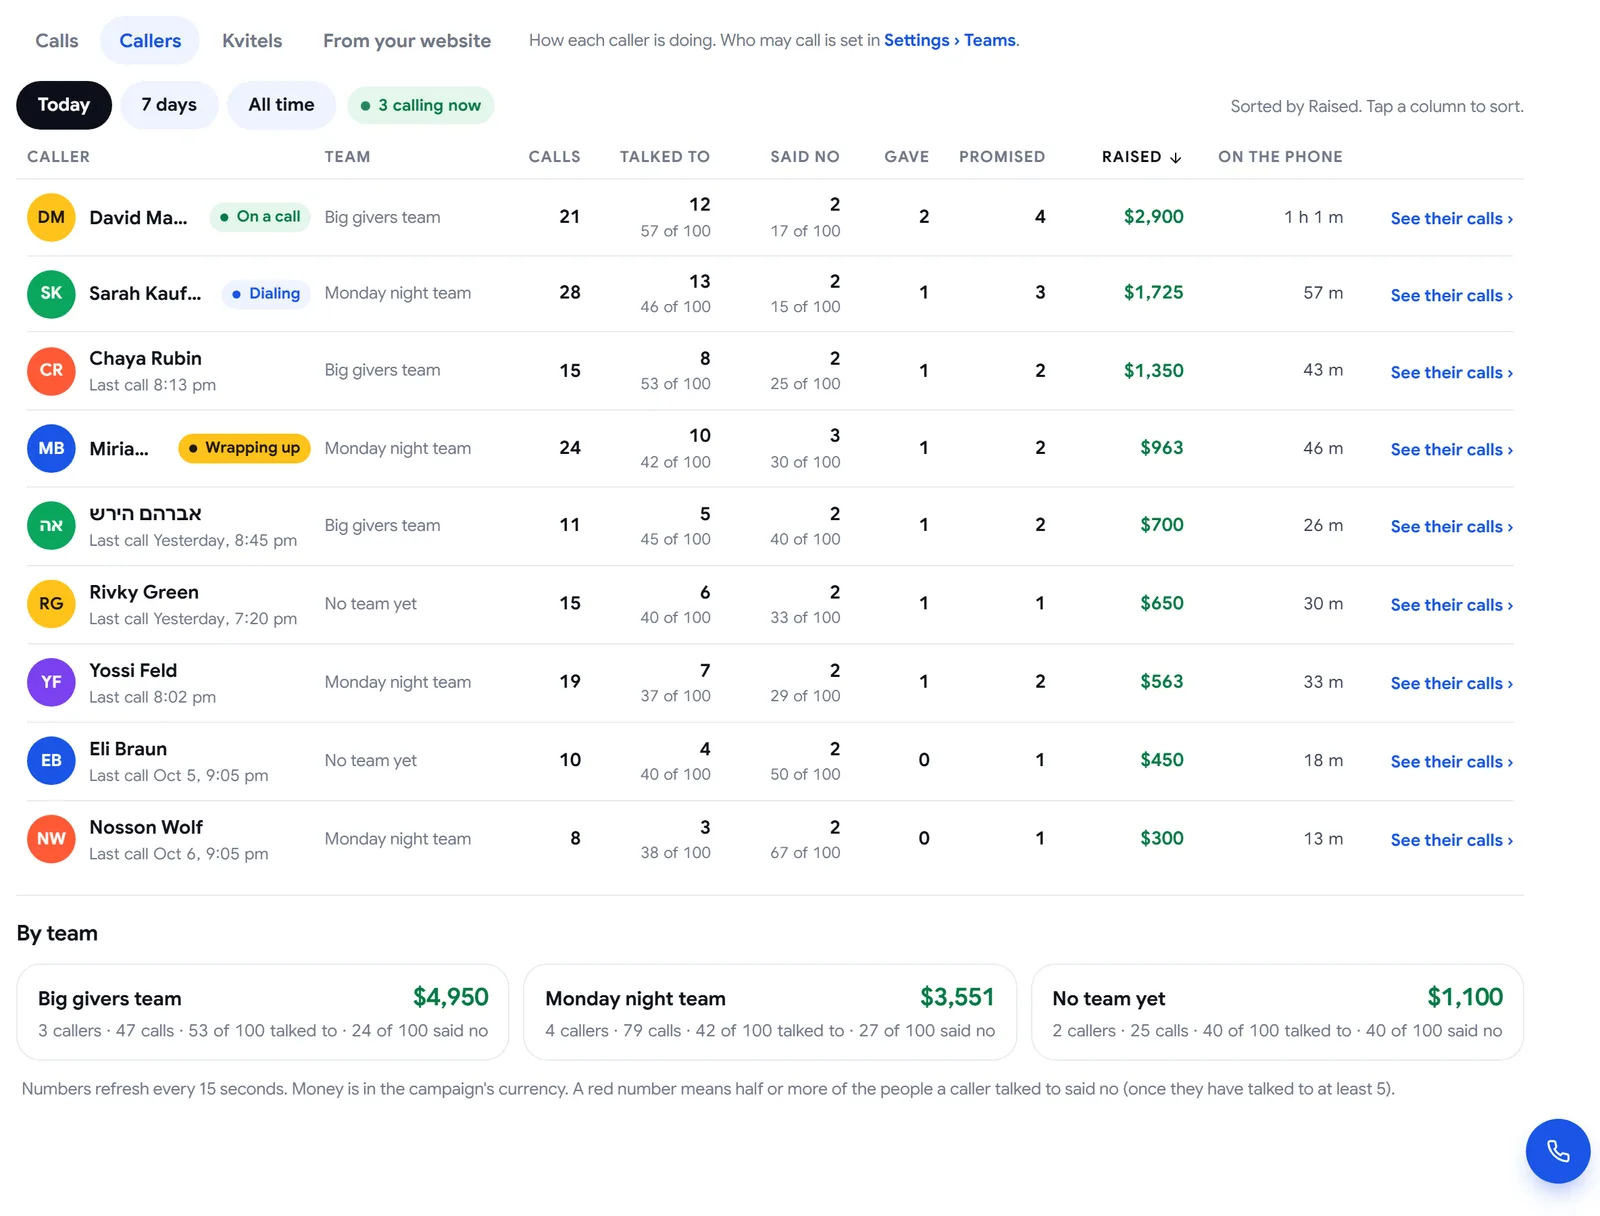Viewport: 1600px width, 1216px height.
Task: Open the Monday night team summary card
Action: point(770,1012)
